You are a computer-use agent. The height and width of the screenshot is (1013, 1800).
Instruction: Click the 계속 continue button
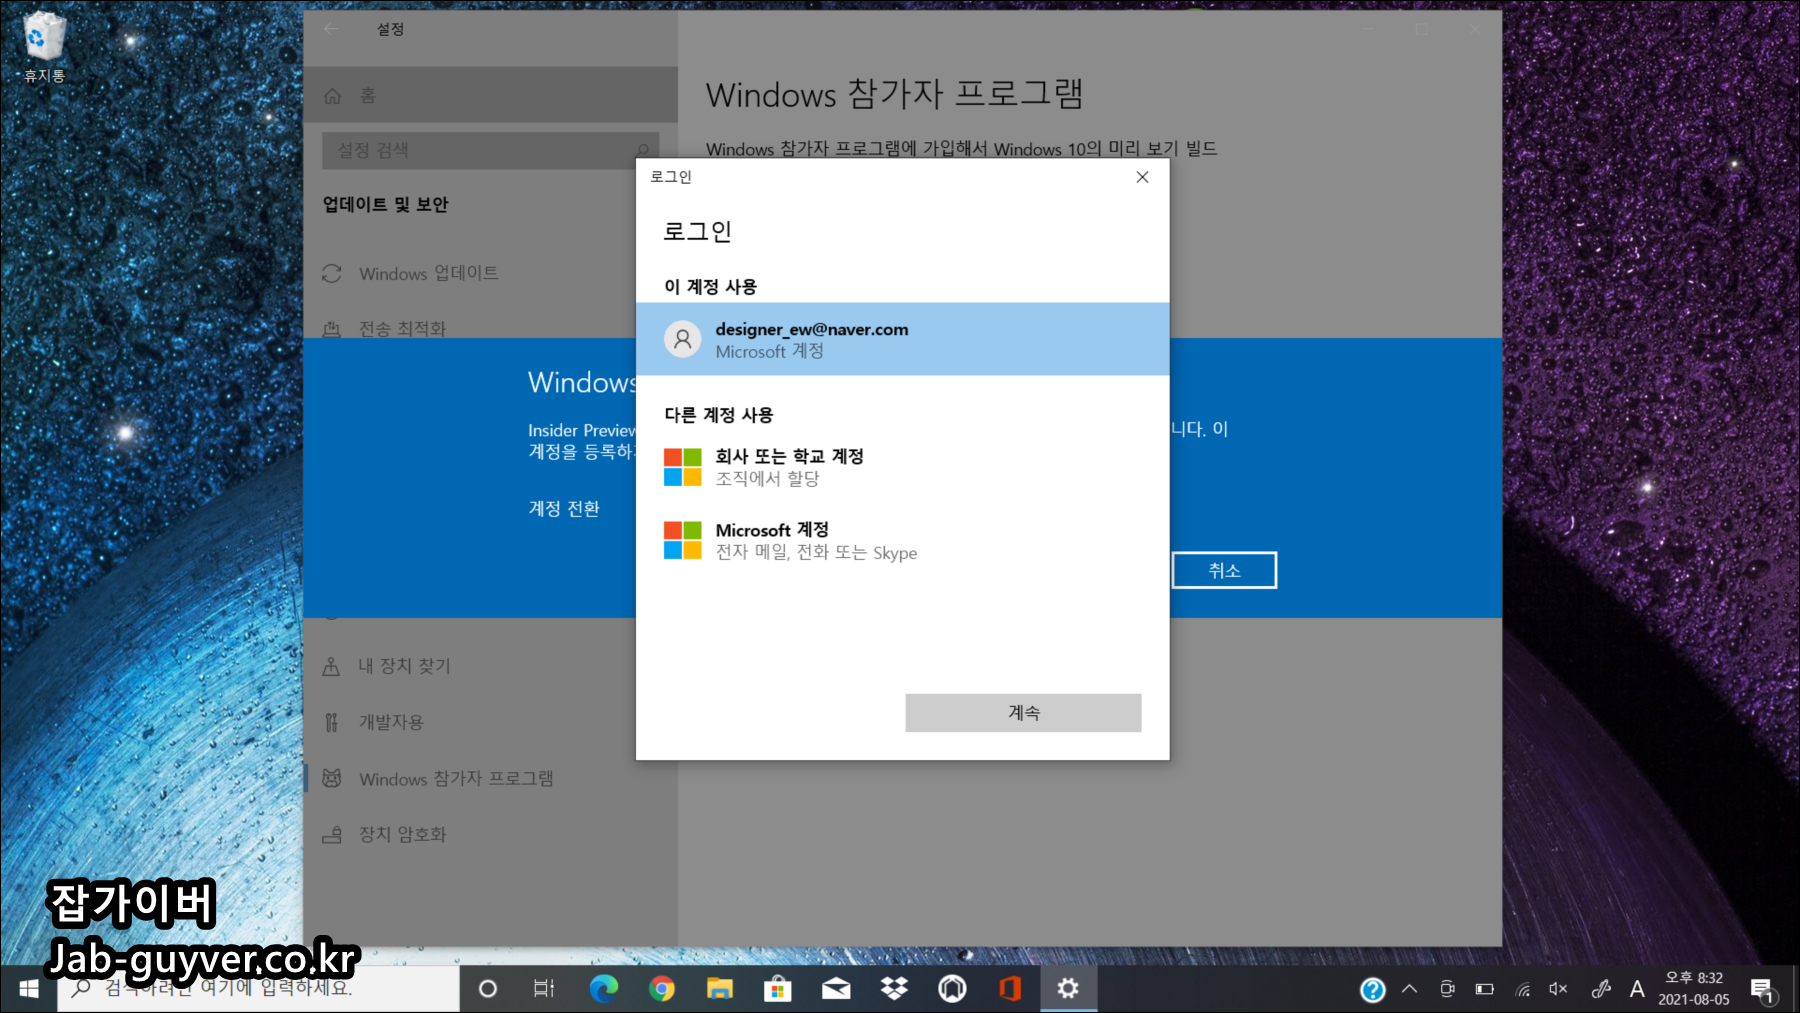coord(1023,713)
